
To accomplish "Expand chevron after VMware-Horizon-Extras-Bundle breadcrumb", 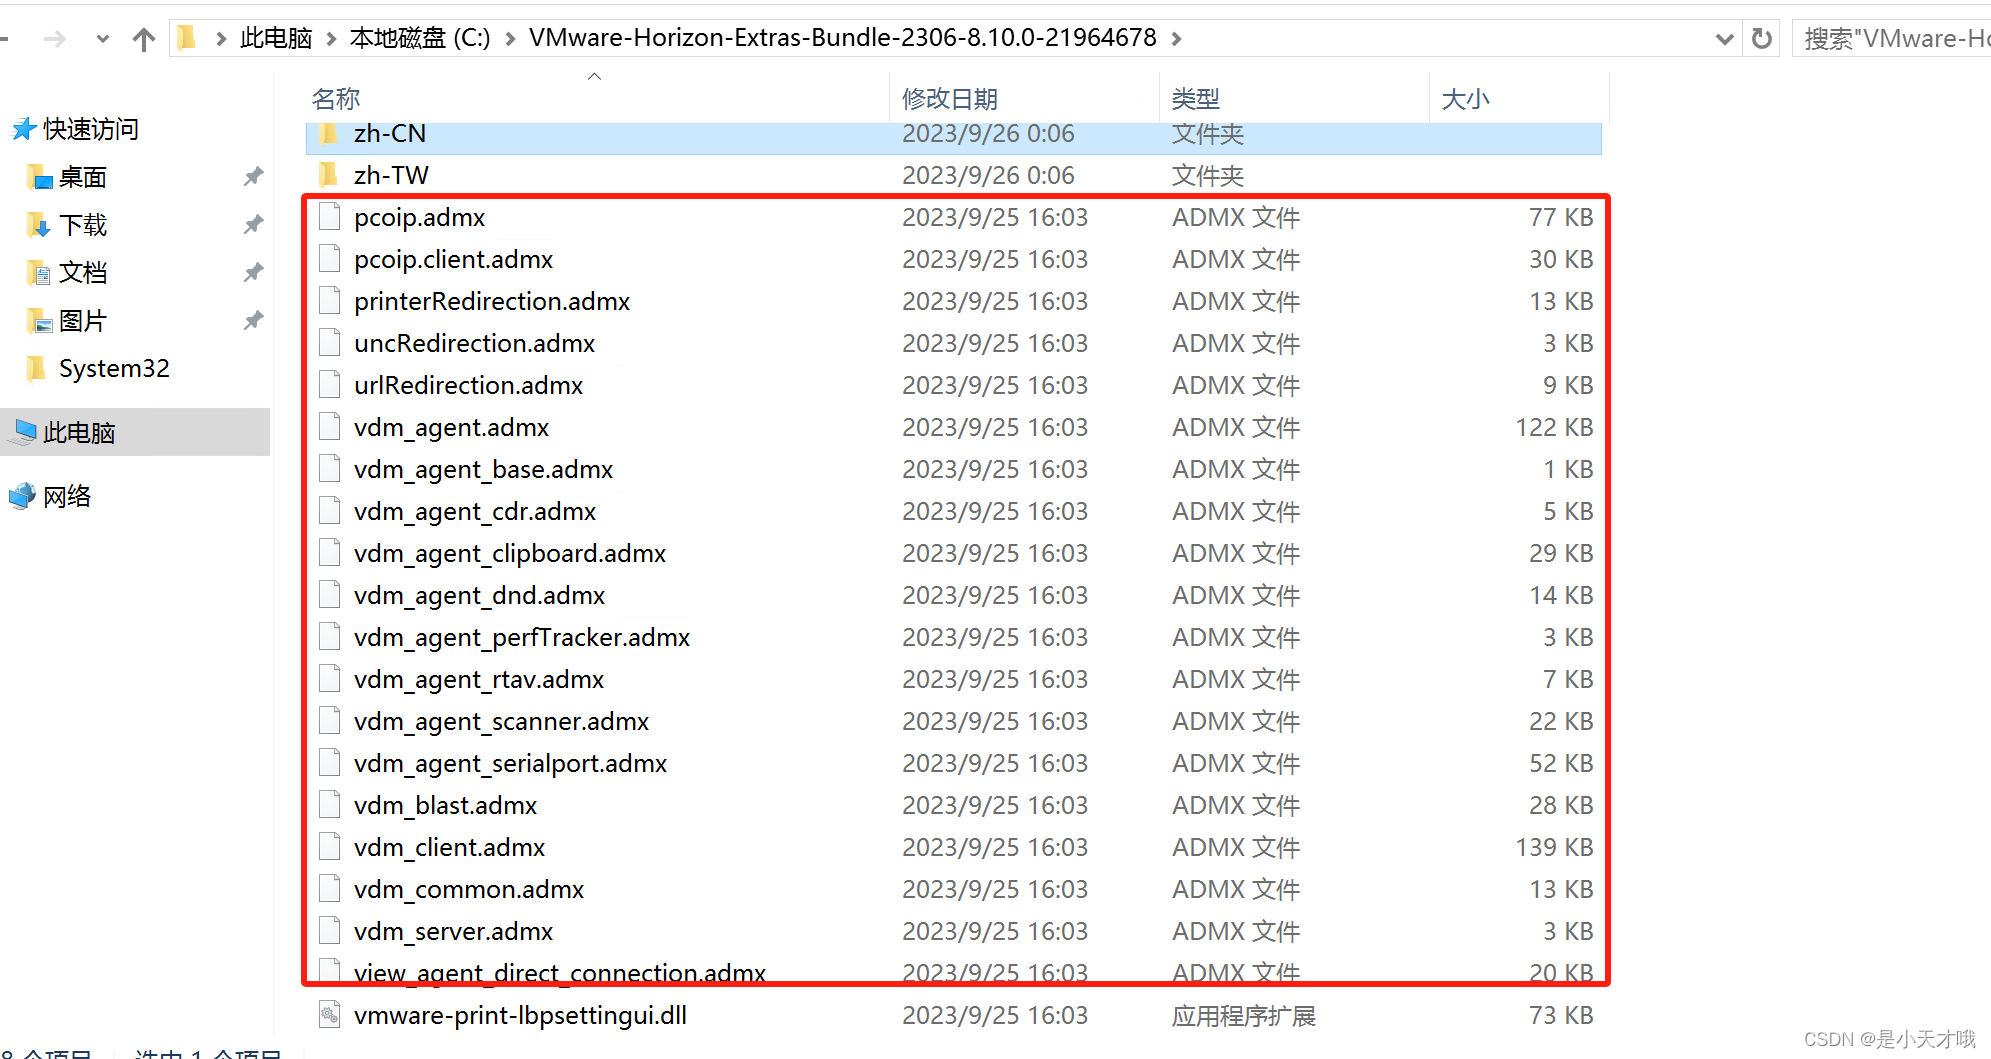I will pos(1176,39).
